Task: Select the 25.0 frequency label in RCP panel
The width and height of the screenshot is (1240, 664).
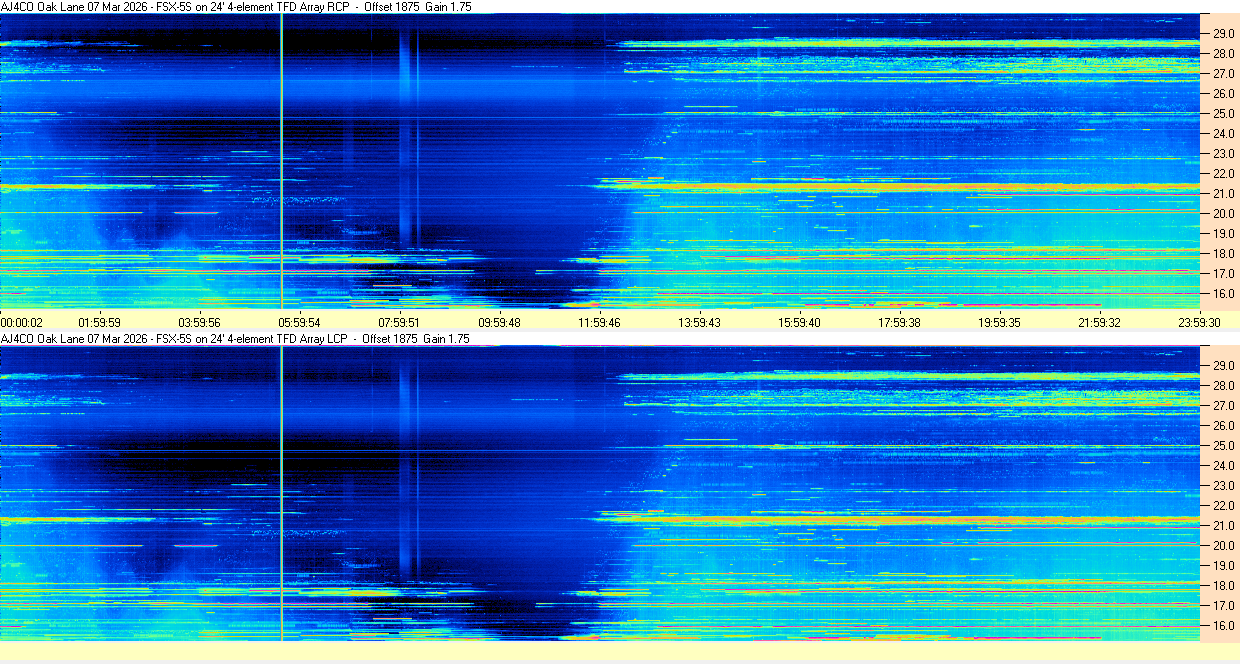Action: point(1223,114)
